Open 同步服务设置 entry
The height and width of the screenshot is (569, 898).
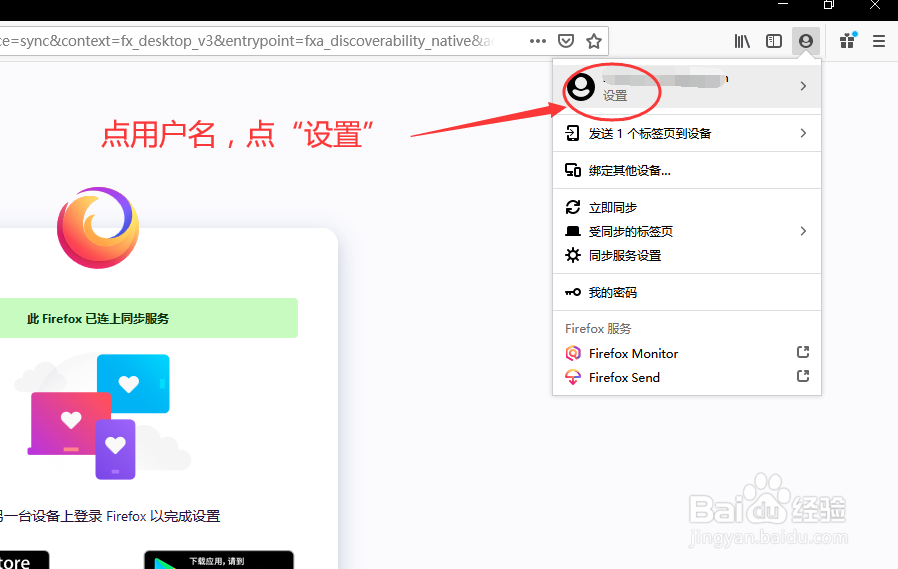[687, 255]
